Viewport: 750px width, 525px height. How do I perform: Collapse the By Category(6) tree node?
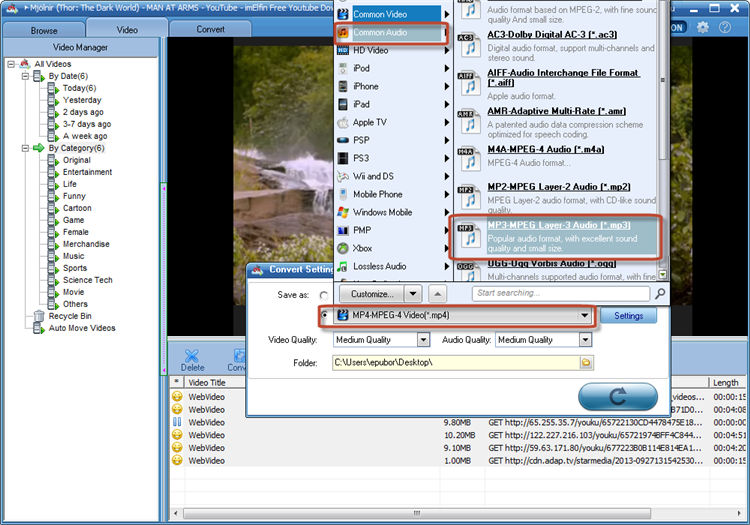(25, 148)
